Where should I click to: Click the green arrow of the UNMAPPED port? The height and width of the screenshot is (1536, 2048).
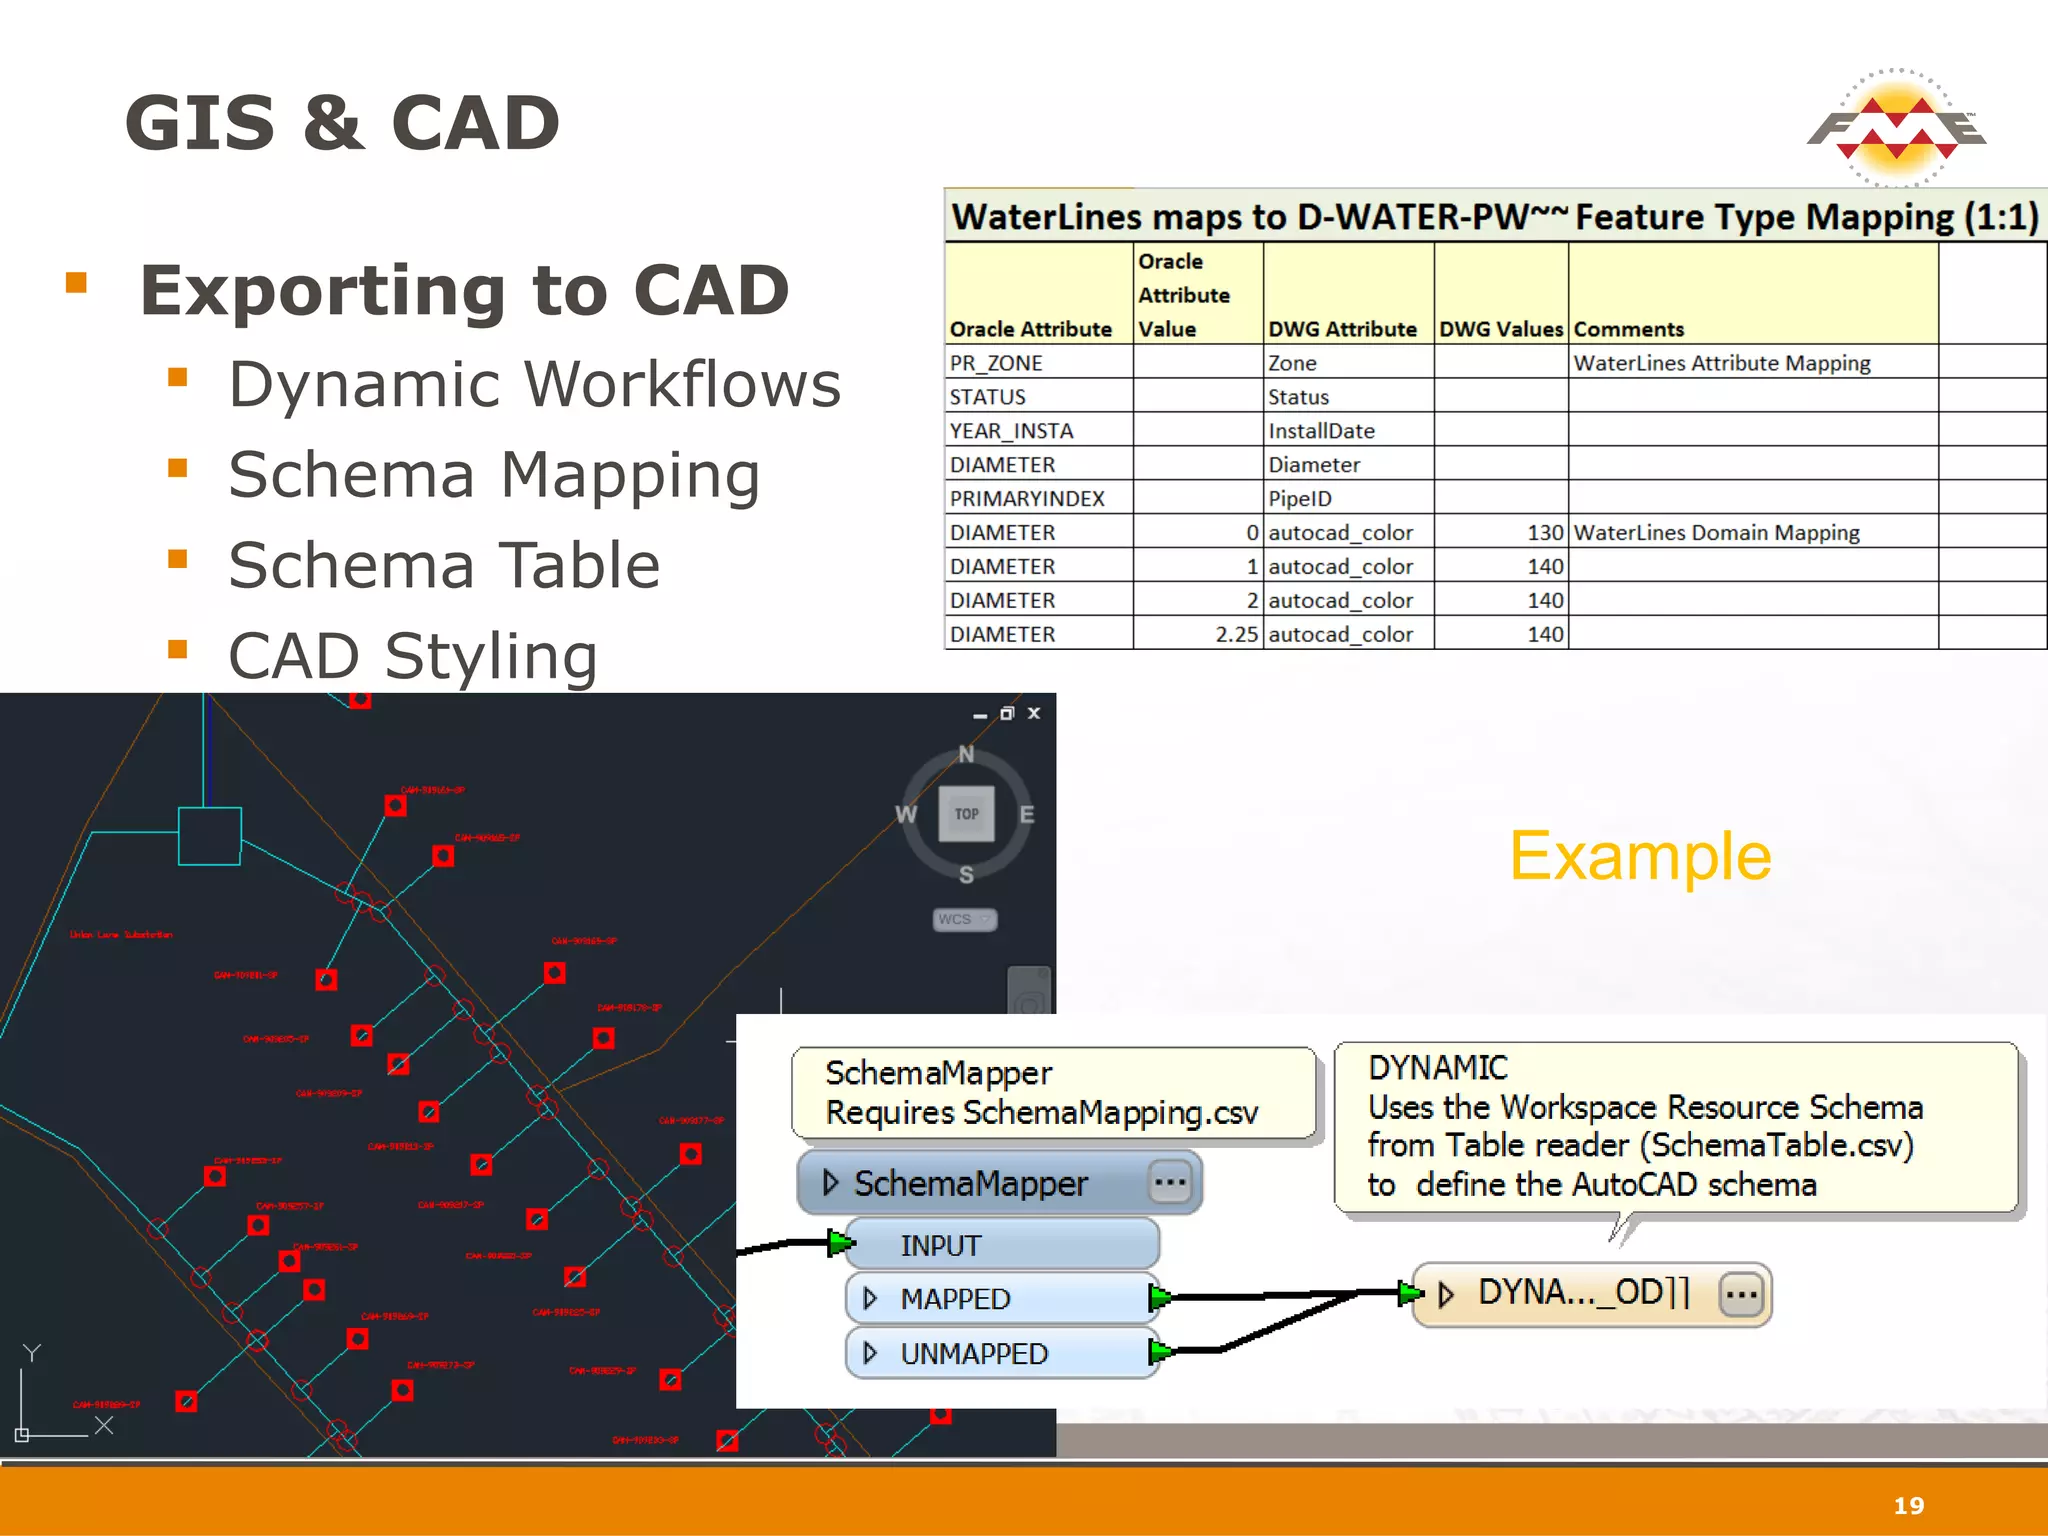point(1160,1353)
